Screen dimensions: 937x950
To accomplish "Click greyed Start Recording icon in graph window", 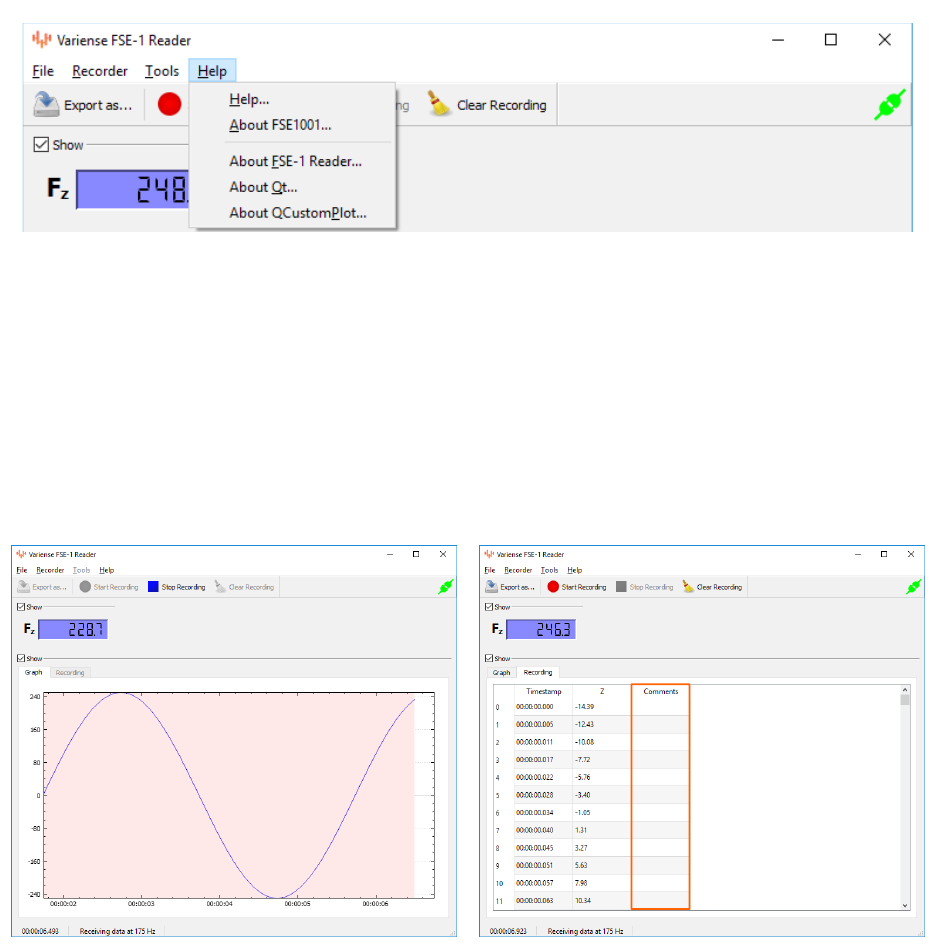I will tap(85, 586).
